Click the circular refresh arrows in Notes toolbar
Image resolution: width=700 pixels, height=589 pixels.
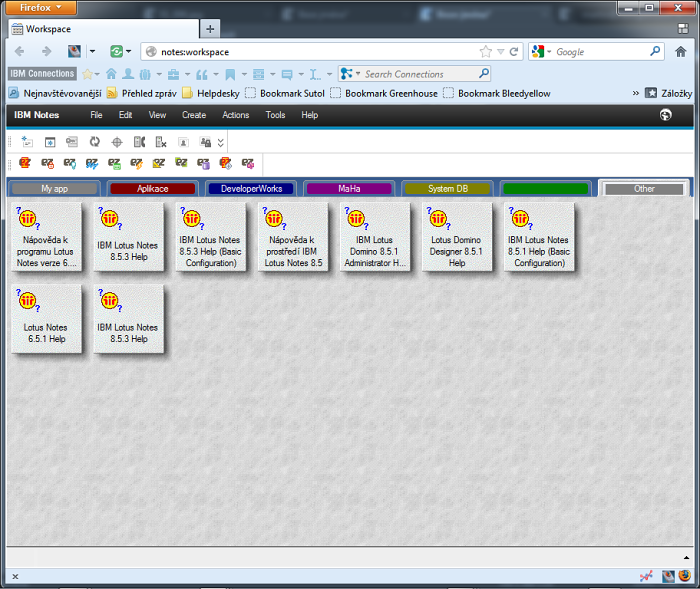coord(94,142)
